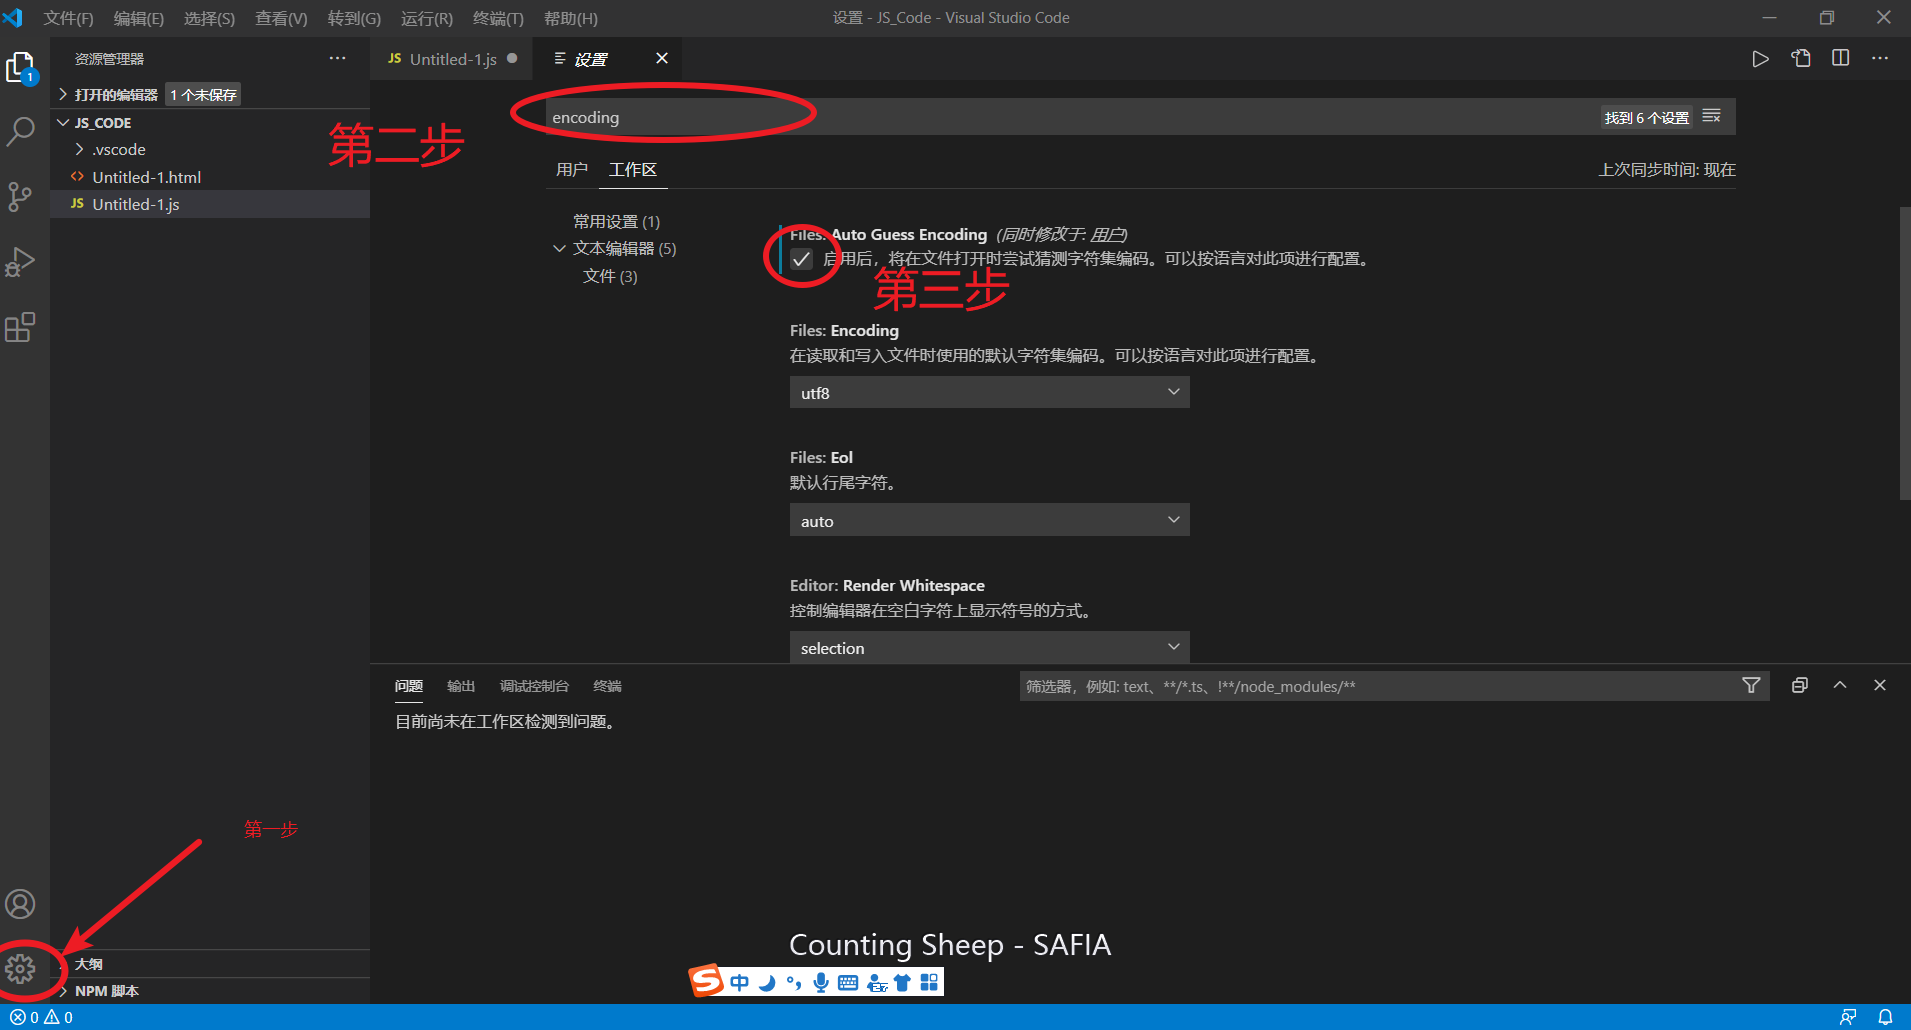1911x1030 pixels.
Task: Disable the Files: Auto Guess Encoding checkbox
Action: point(799,259)
